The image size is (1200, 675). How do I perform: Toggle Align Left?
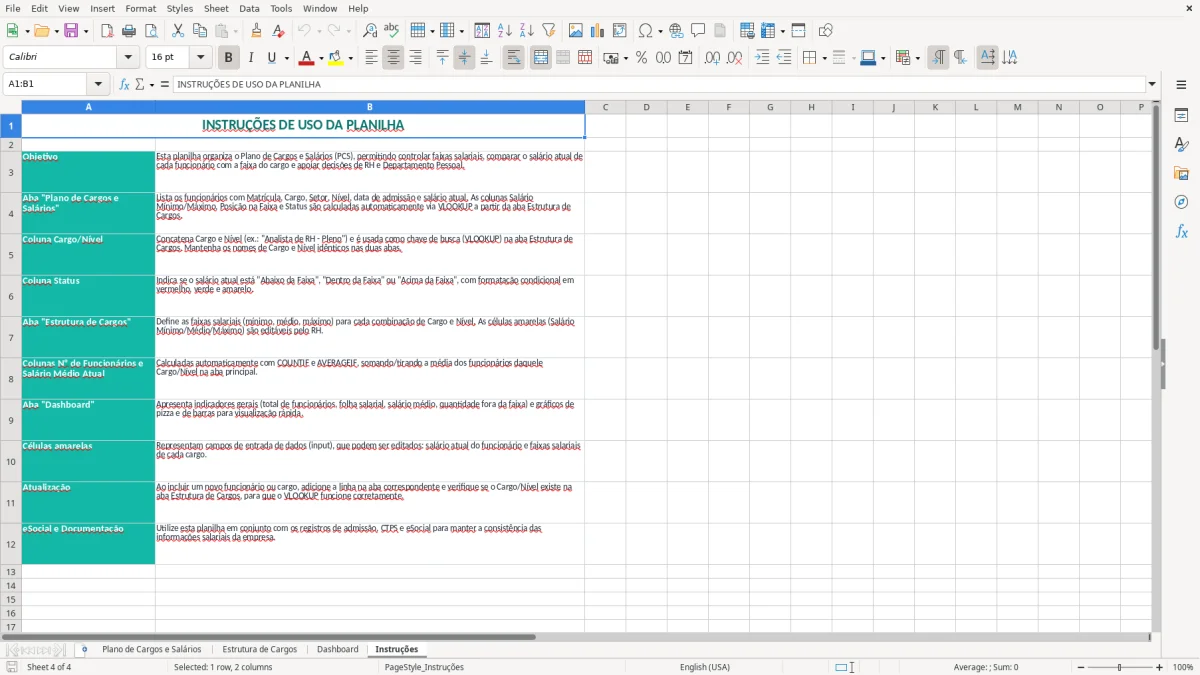[371, 58]
